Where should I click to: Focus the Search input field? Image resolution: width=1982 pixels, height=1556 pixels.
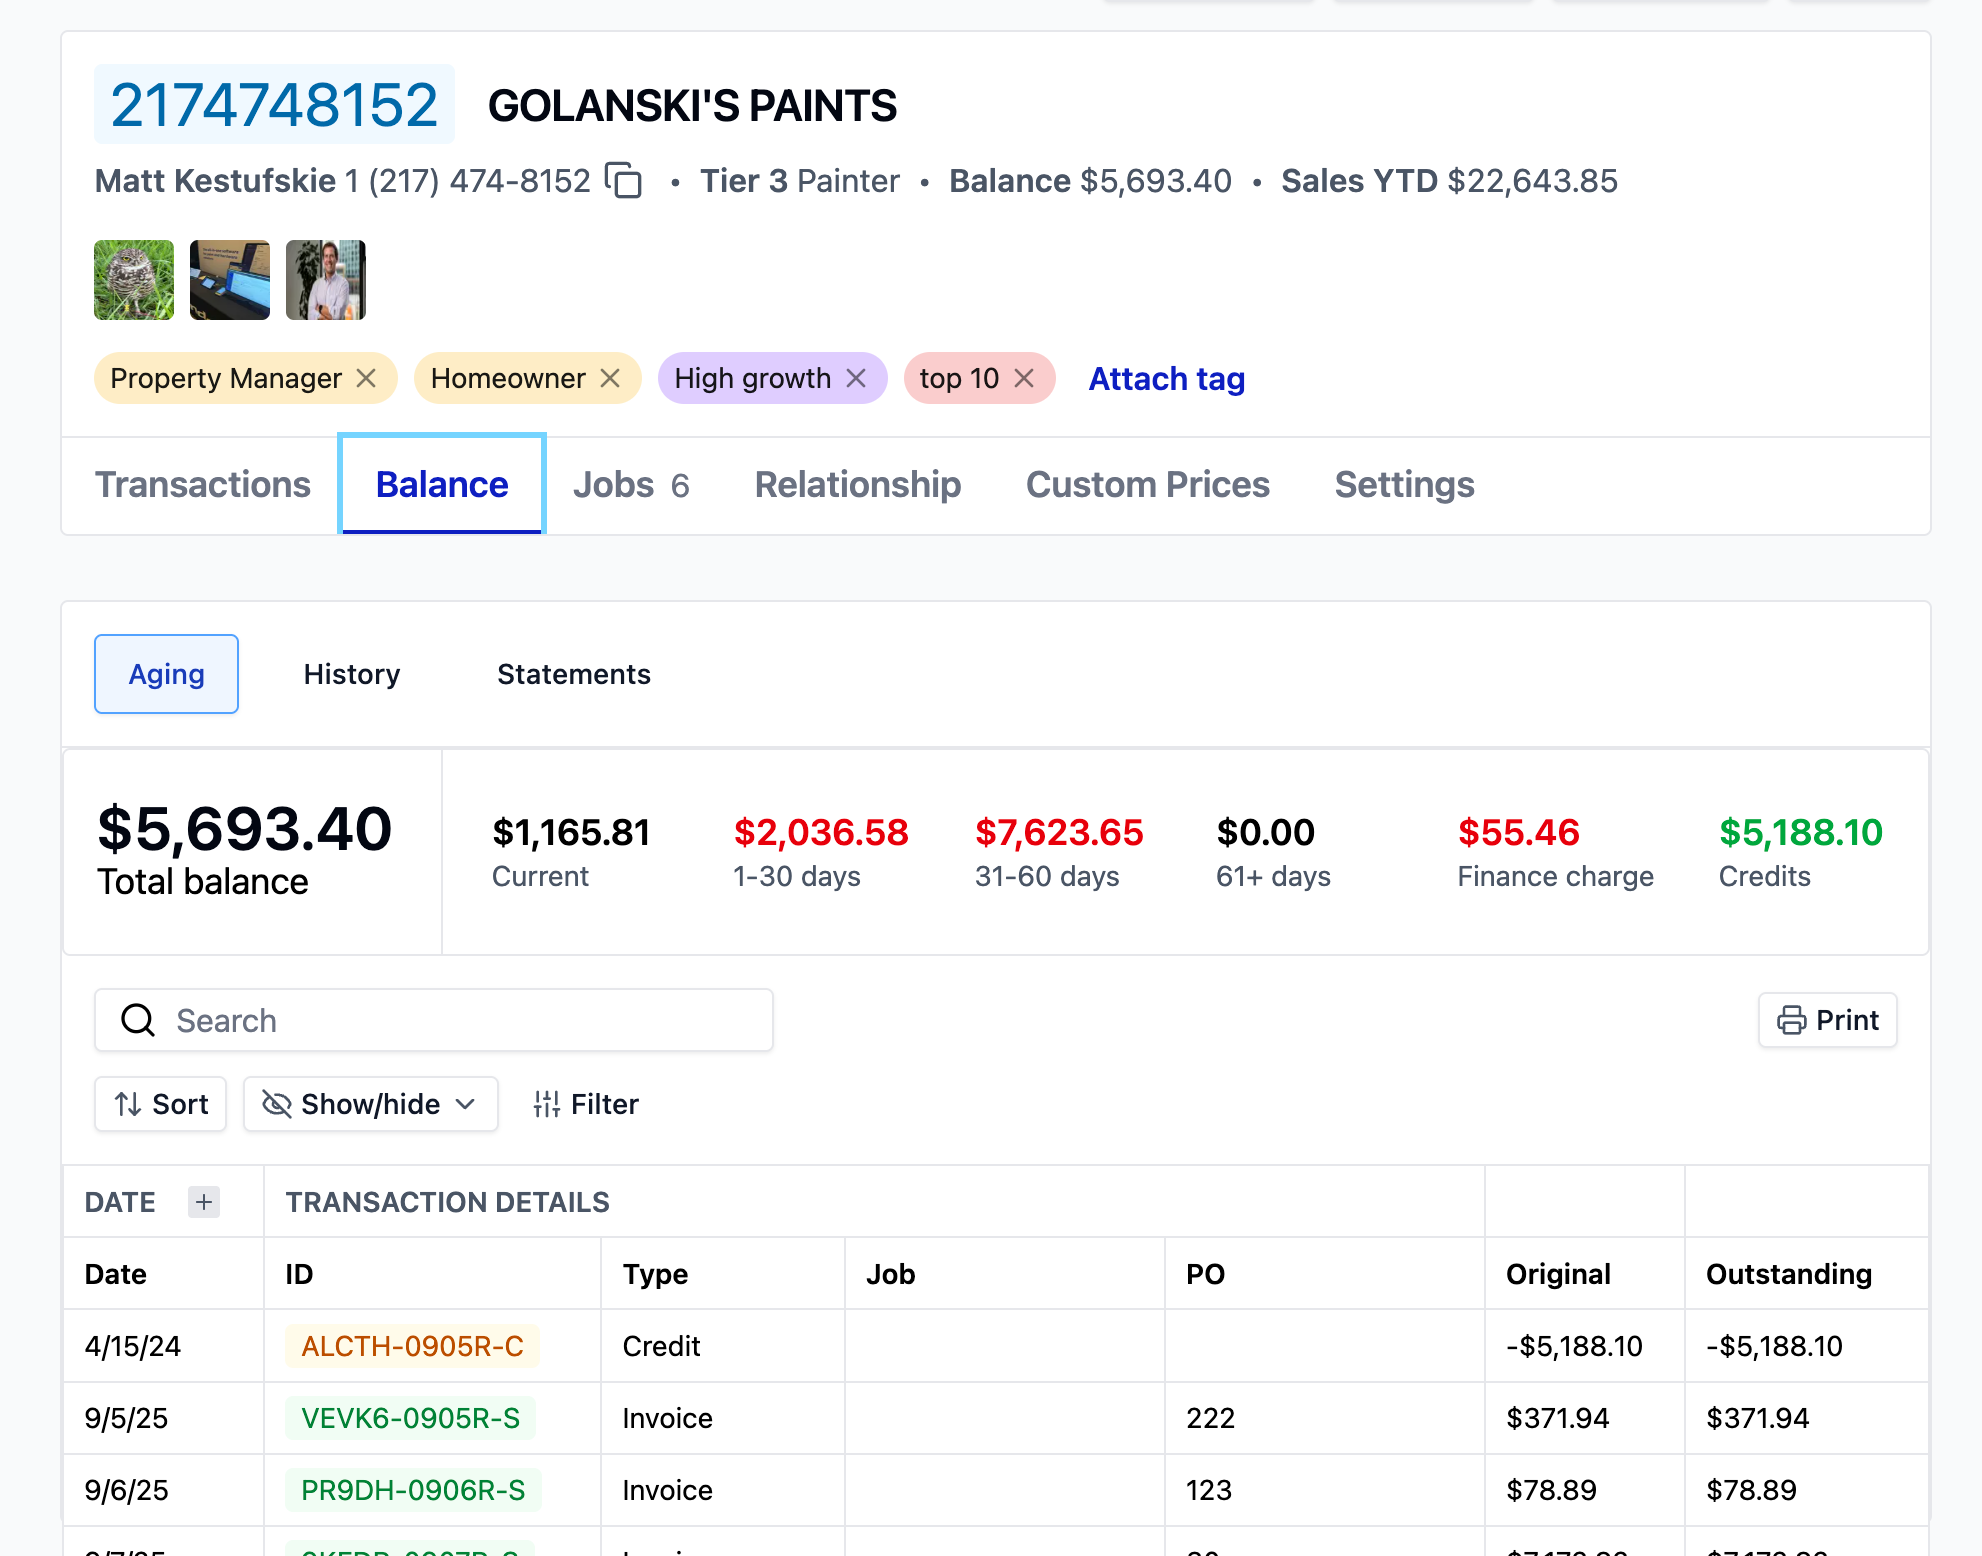click(x=460, y=1020)
